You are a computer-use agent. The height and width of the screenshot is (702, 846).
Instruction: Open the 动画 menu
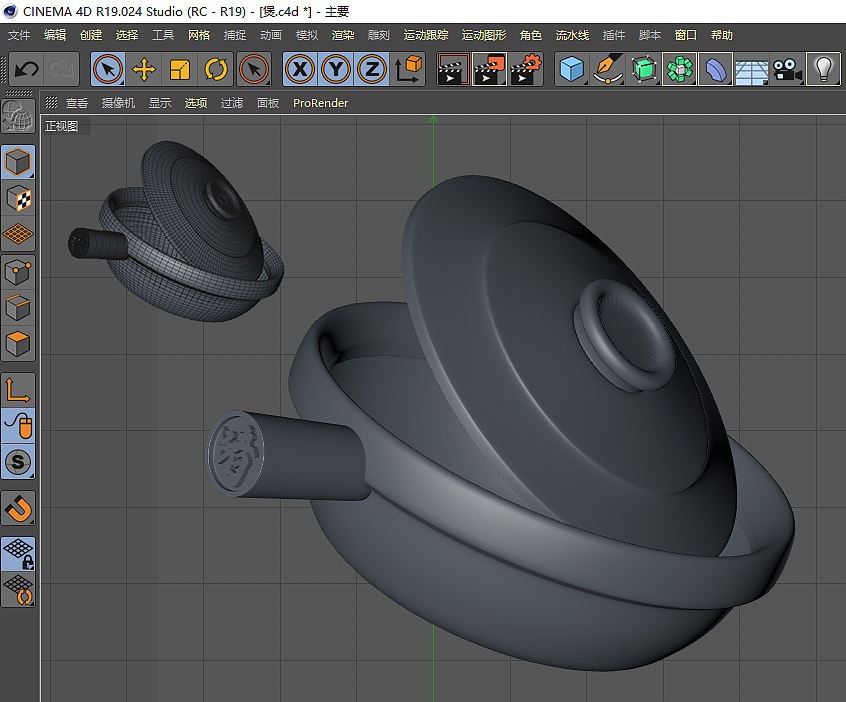click(x=271, y=35)
